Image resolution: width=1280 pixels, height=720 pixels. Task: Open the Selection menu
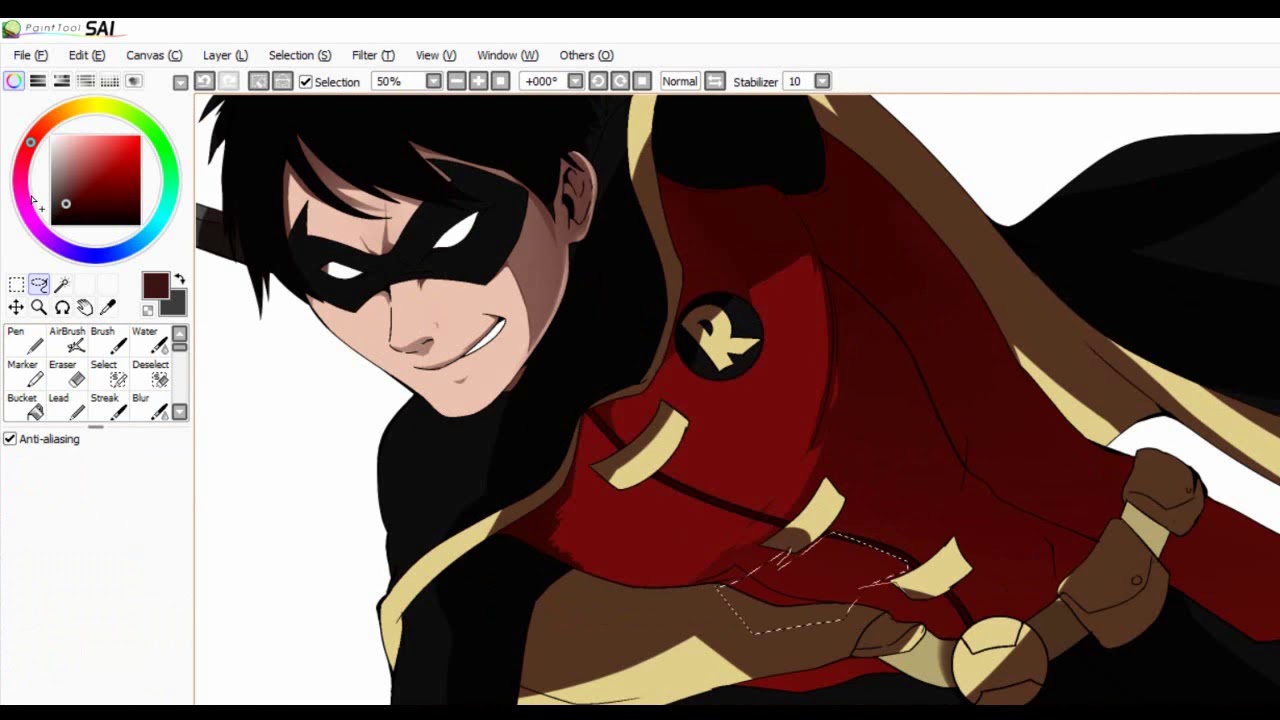tap(299, 55)
